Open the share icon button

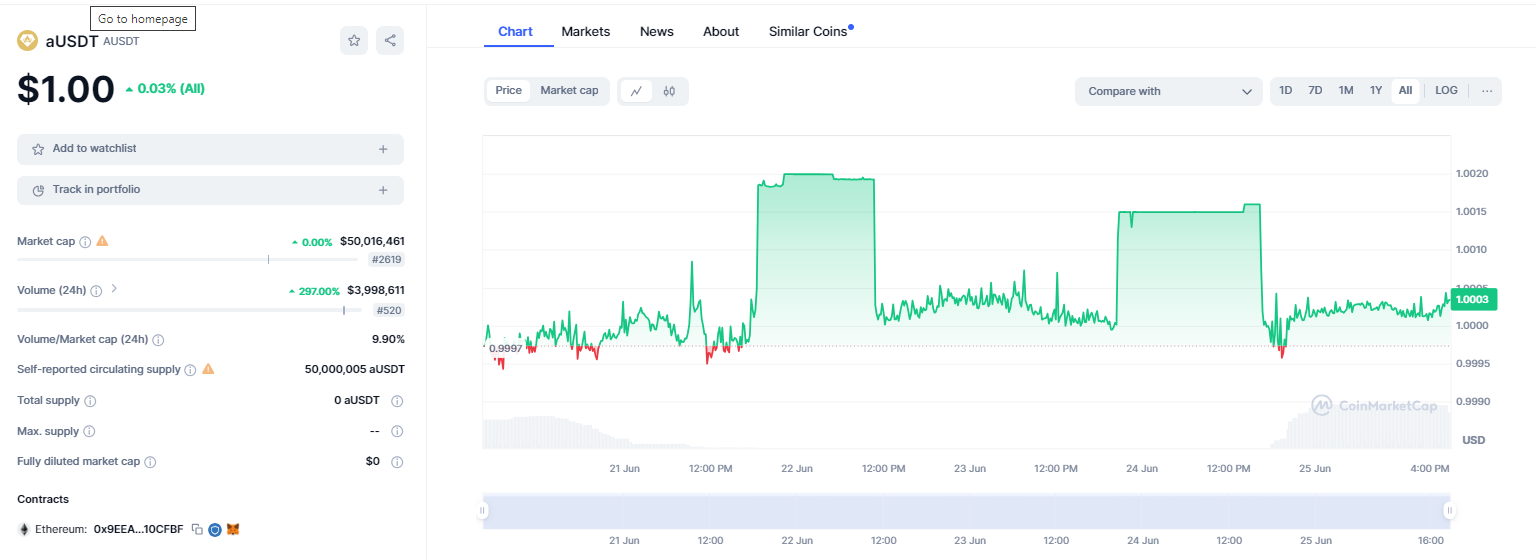point(390,41)
